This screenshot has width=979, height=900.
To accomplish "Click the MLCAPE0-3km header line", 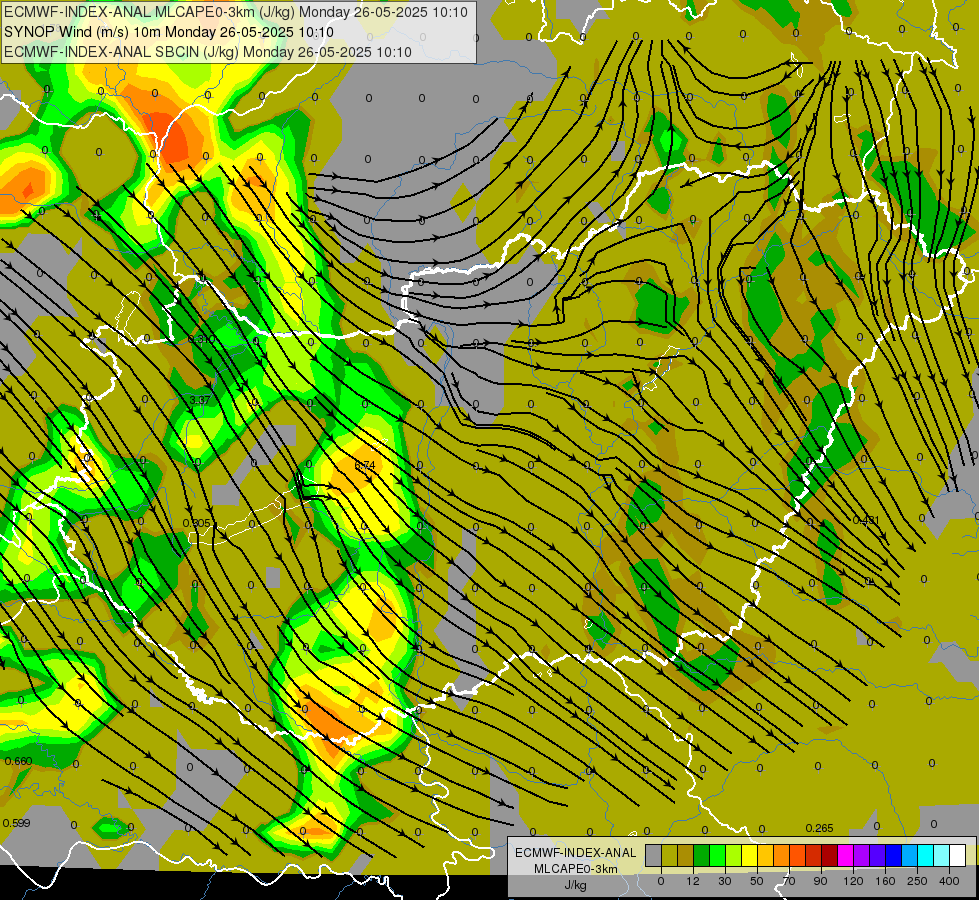I will tap(236, 12).
